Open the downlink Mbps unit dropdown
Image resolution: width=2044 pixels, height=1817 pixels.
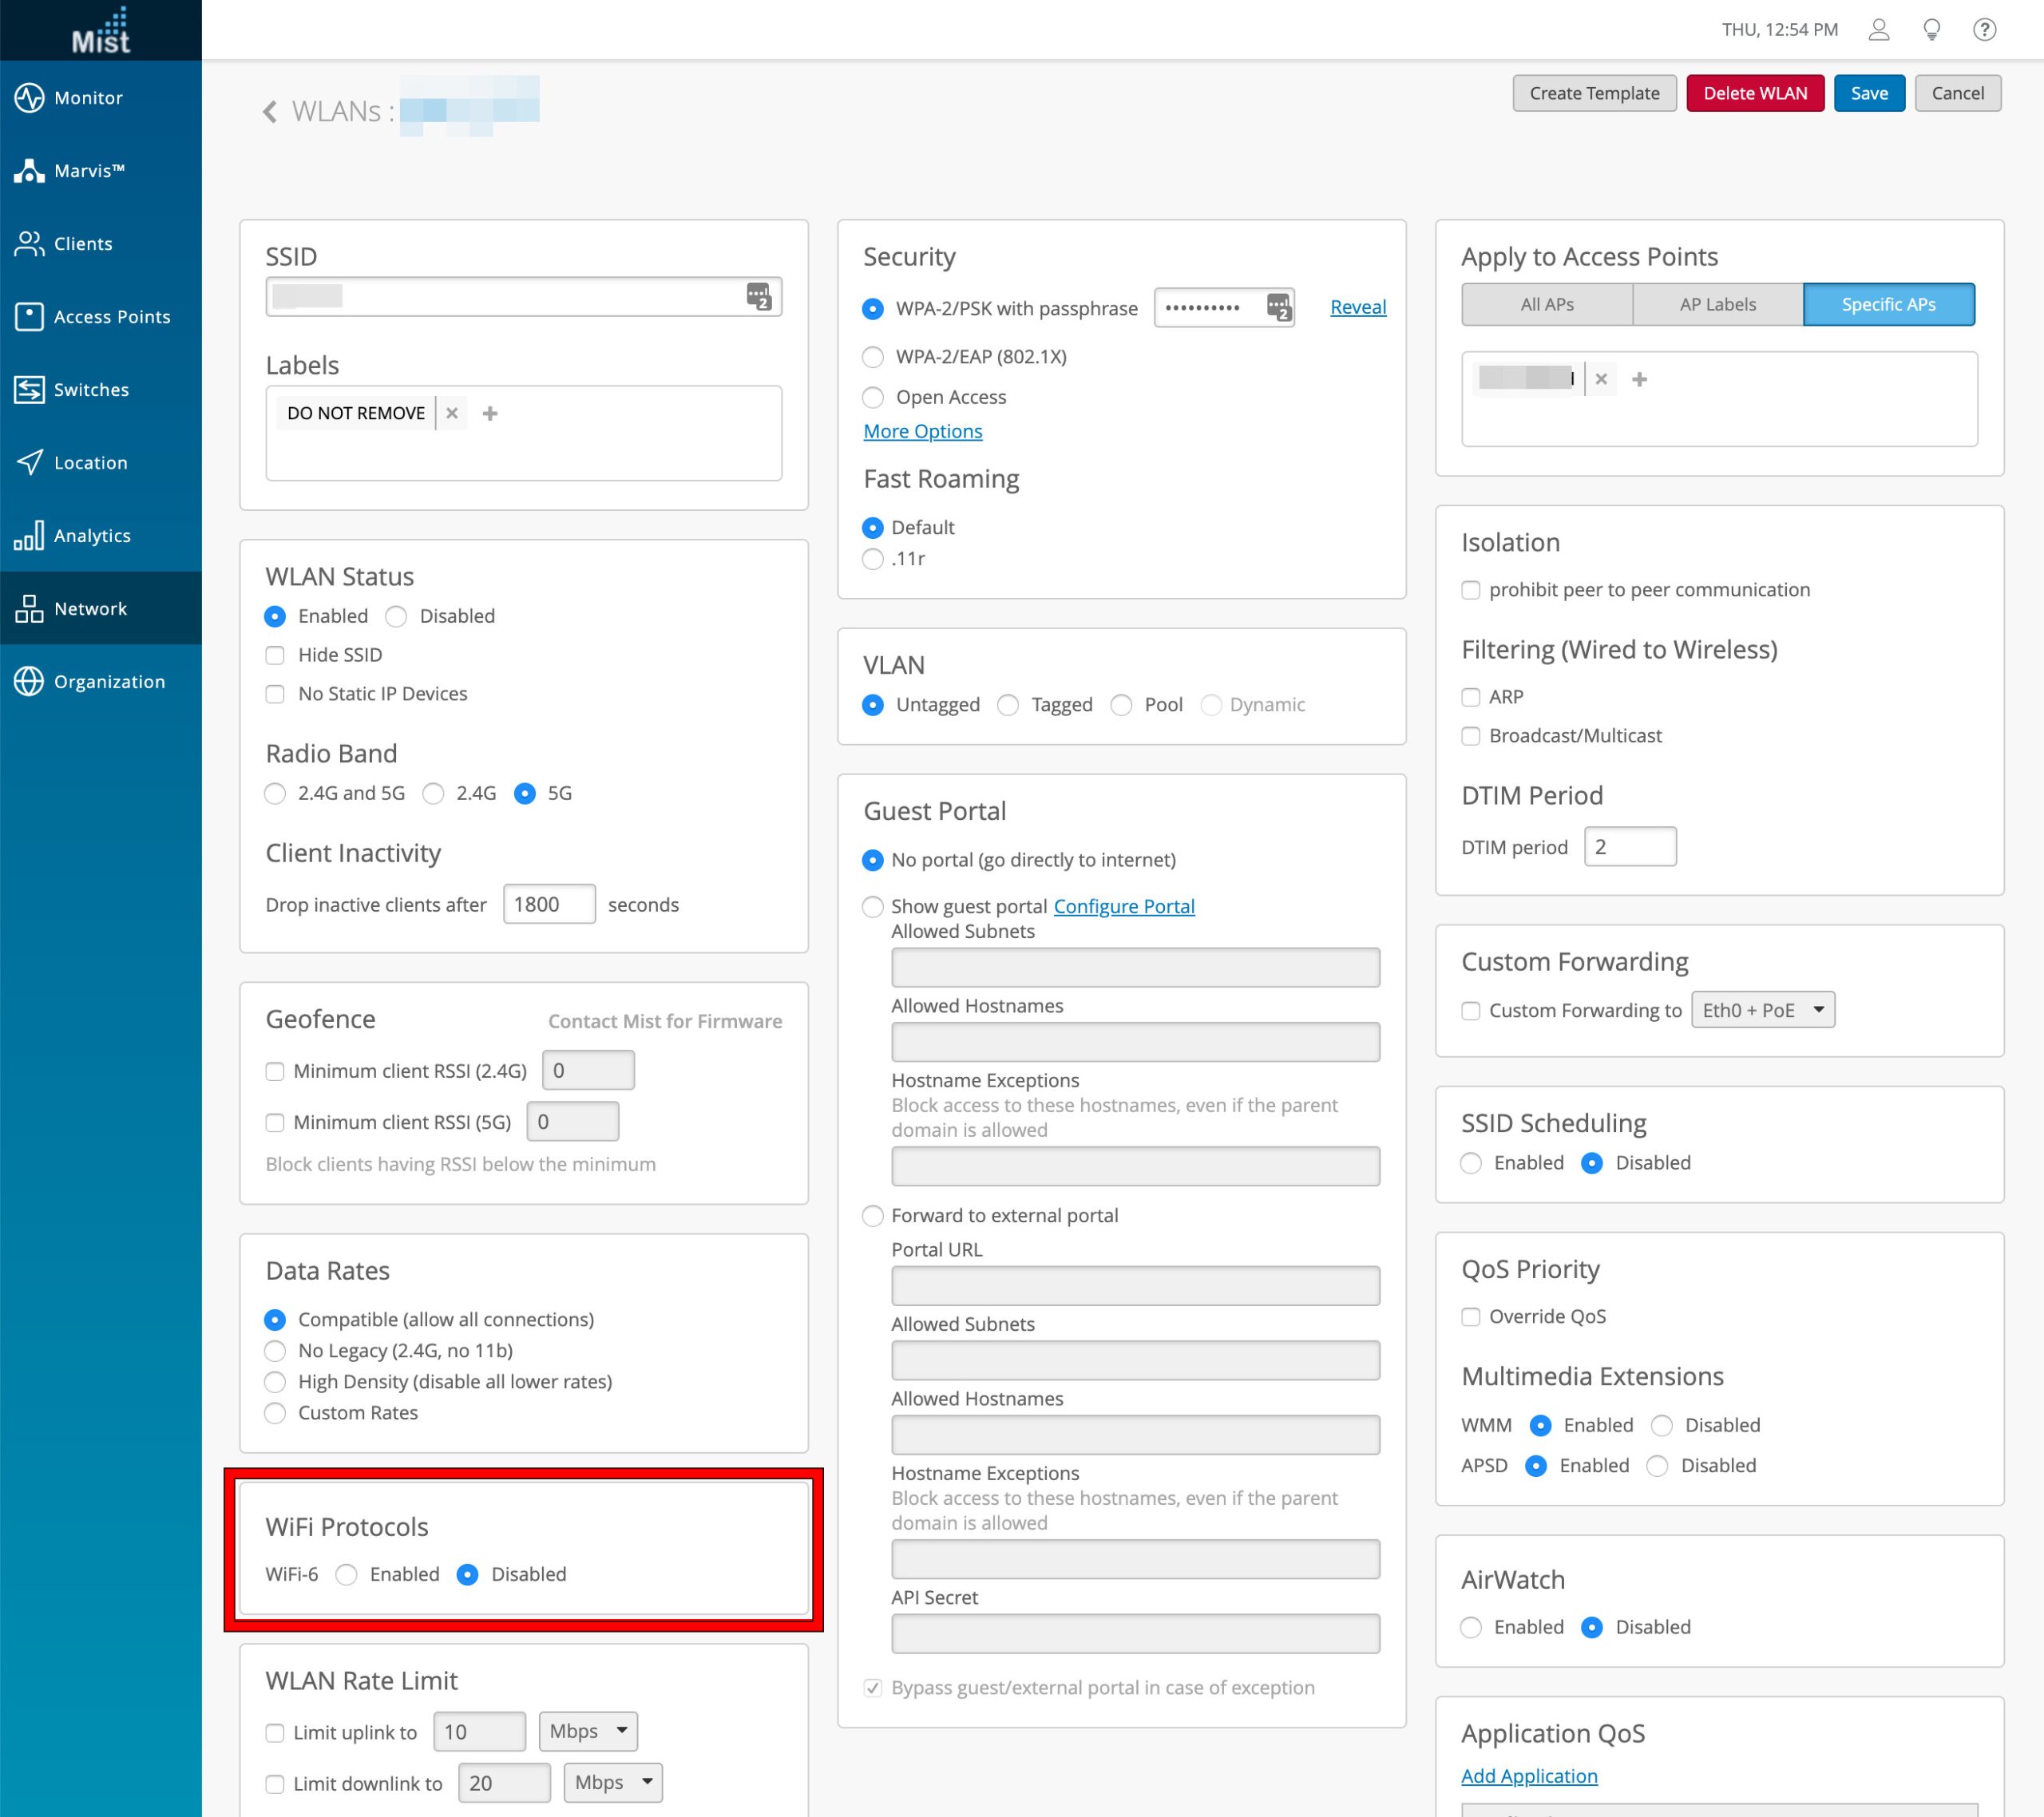coord(612,1783)
